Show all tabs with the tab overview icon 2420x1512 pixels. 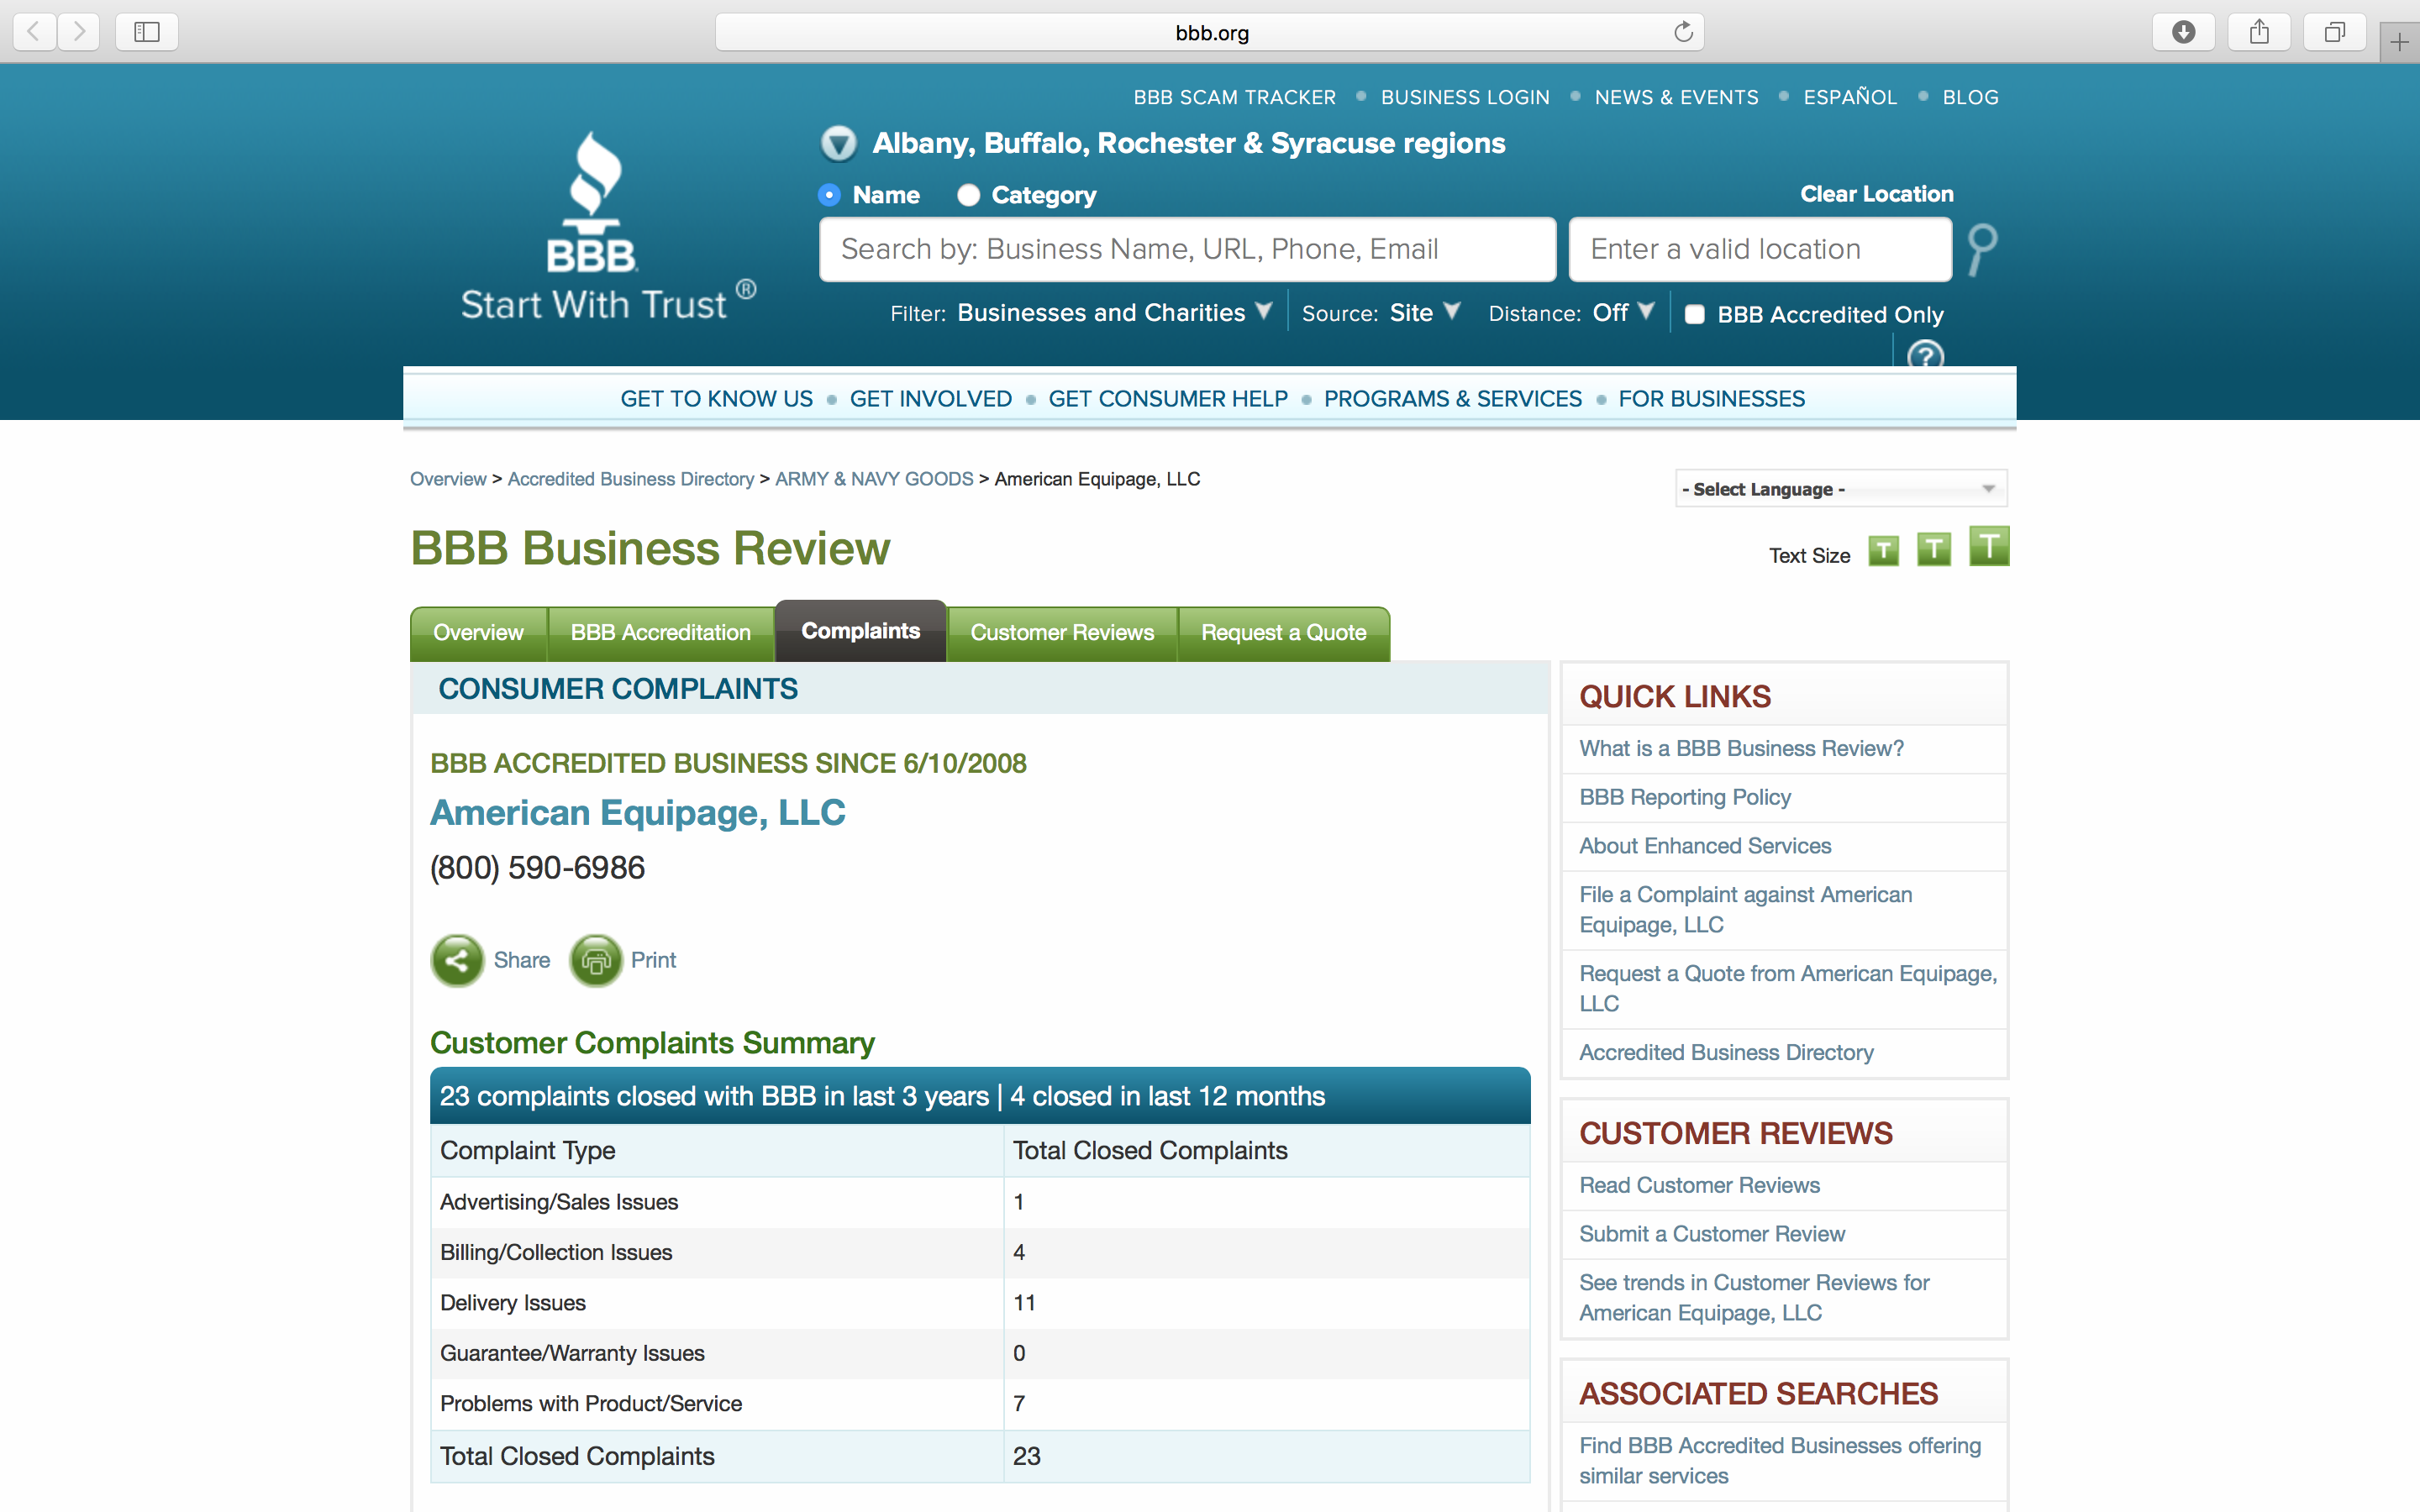(2334, 32)
